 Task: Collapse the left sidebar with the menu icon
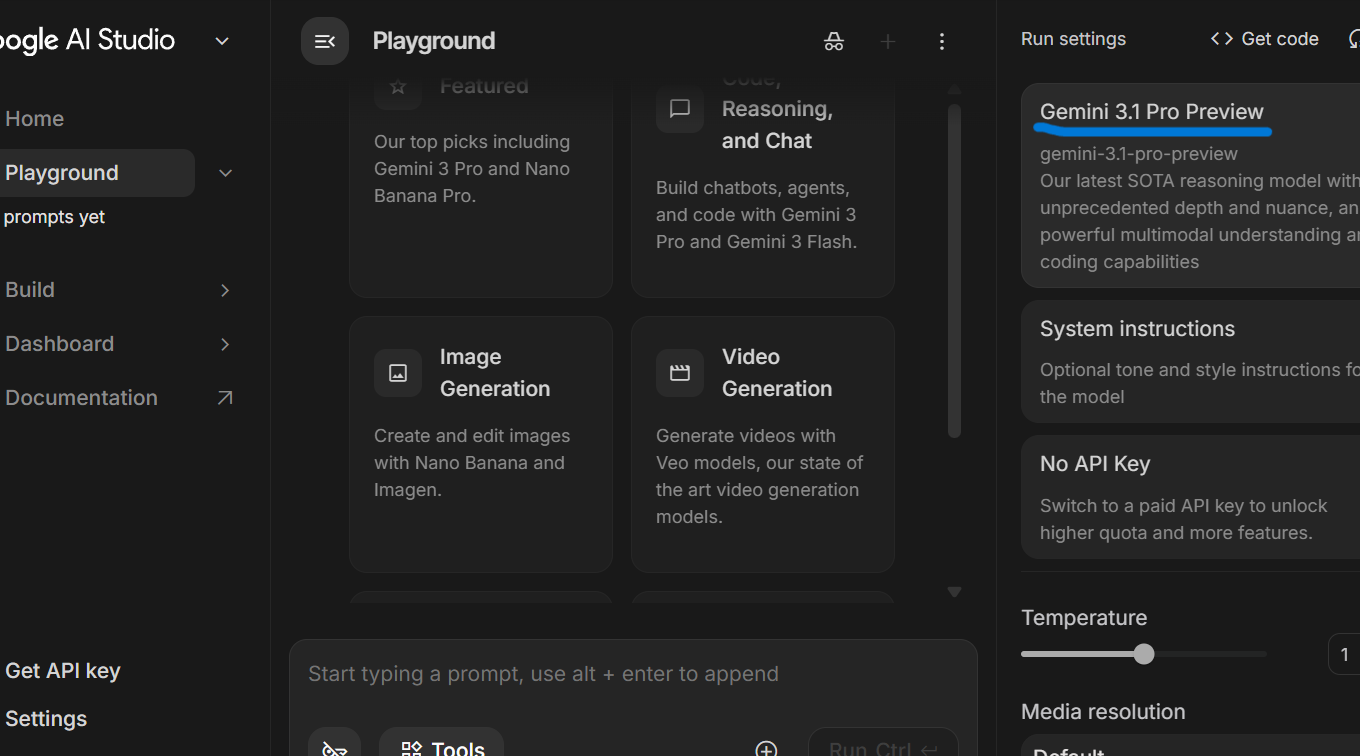(325, 41)
